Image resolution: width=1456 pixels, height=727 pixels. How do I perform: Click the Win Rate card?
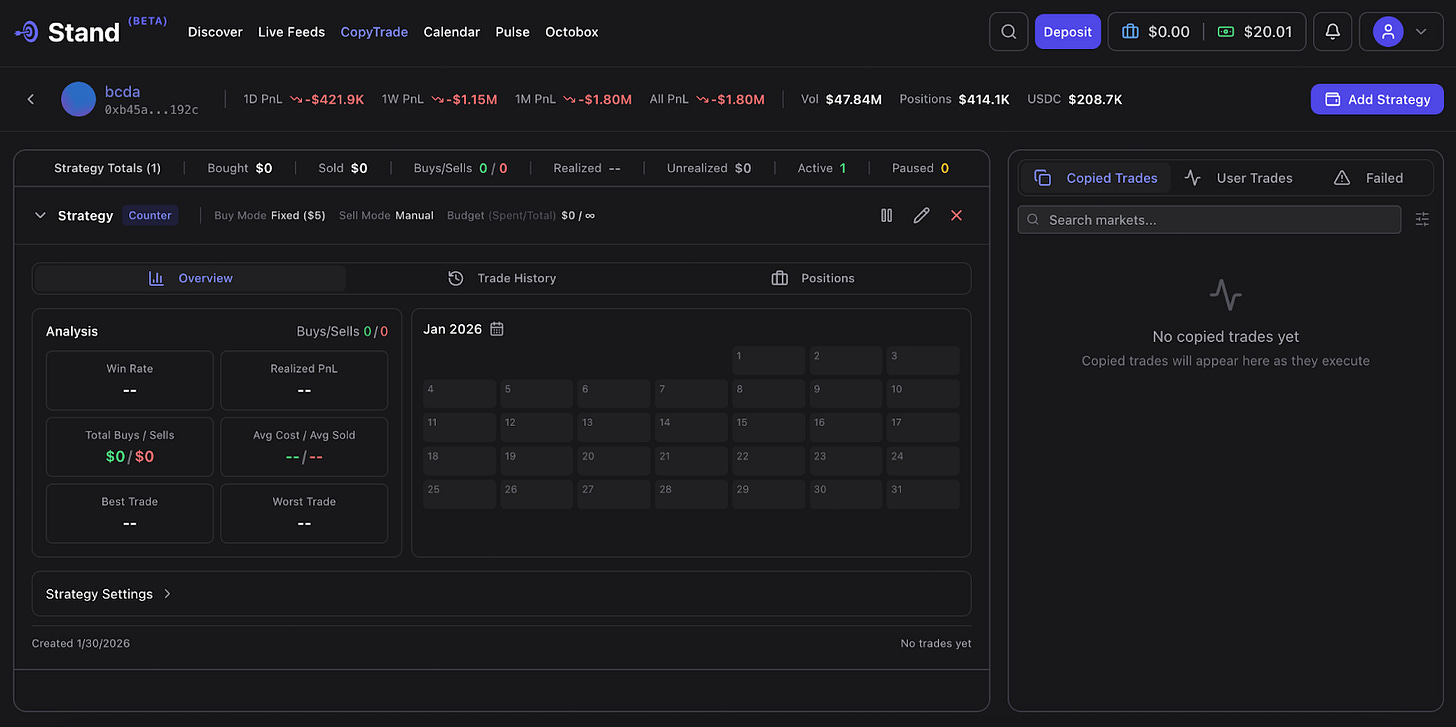pyautogui.click(x=130, y=380)
